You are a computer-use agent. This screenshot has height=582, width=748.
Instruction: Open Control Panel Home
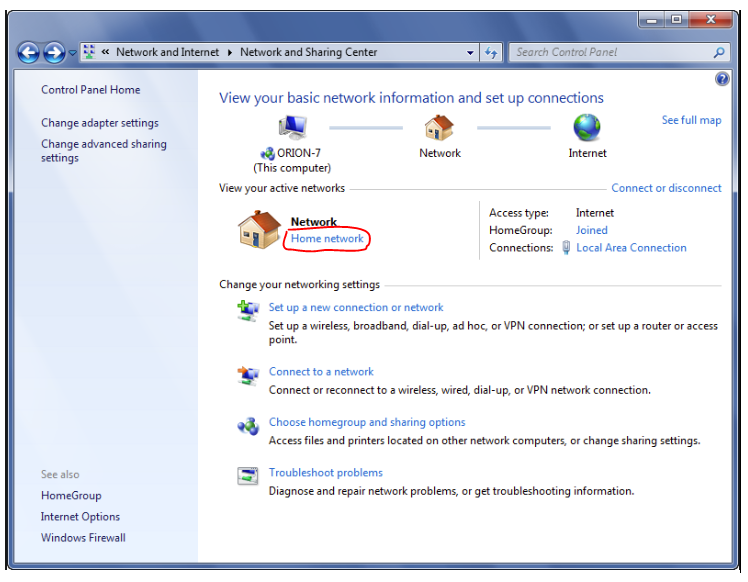[x=91, y=90]
